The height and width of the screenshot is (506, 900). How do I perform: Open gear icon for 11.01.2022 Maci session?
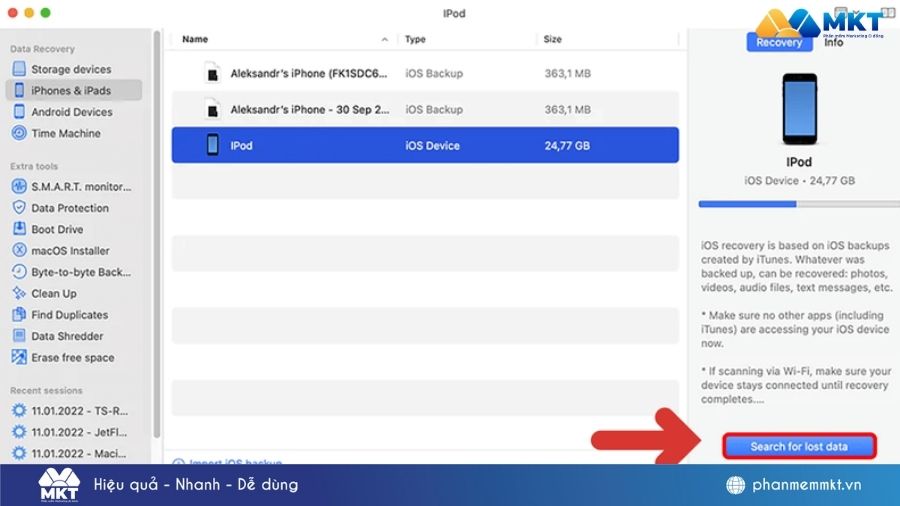(x=19, y=453)
